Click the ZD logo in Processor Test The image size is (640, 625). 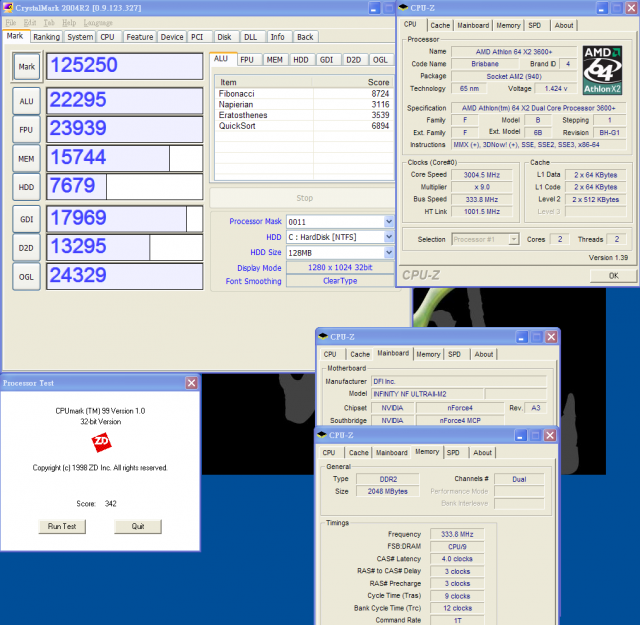point(101,442)
